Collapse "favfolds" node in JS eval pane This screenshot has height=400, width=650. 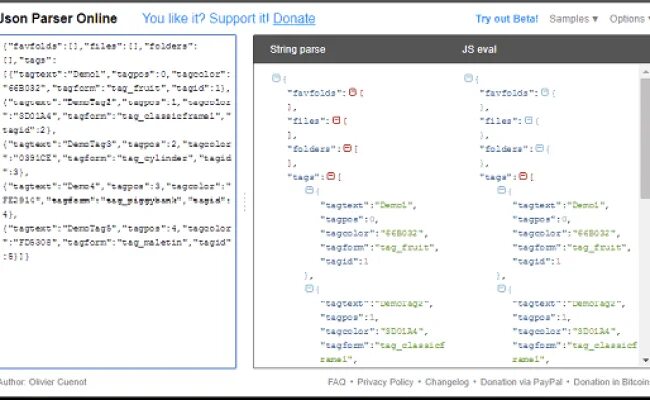(544, 92)
